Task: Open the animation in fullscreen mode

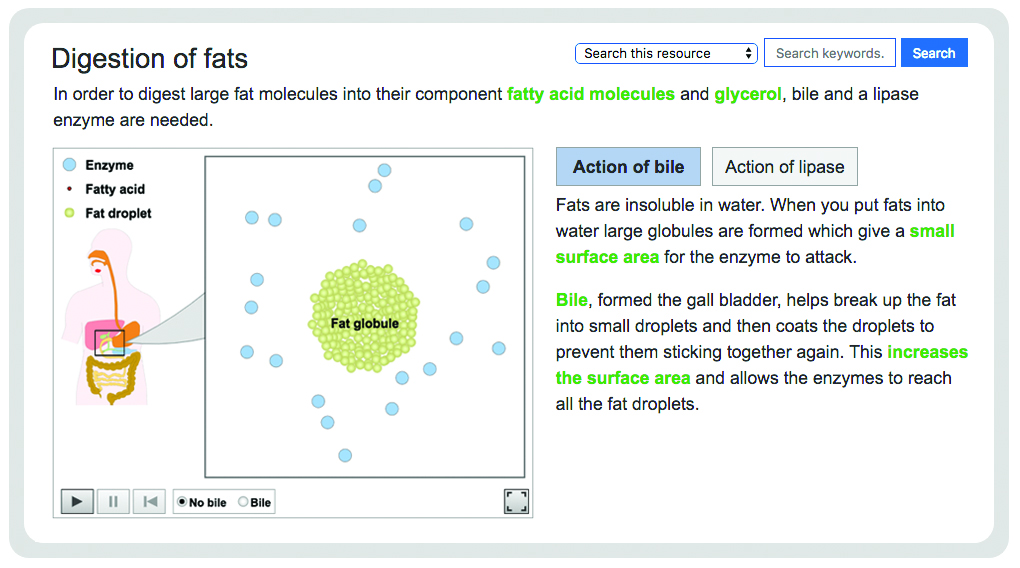Action: [517, 502]
